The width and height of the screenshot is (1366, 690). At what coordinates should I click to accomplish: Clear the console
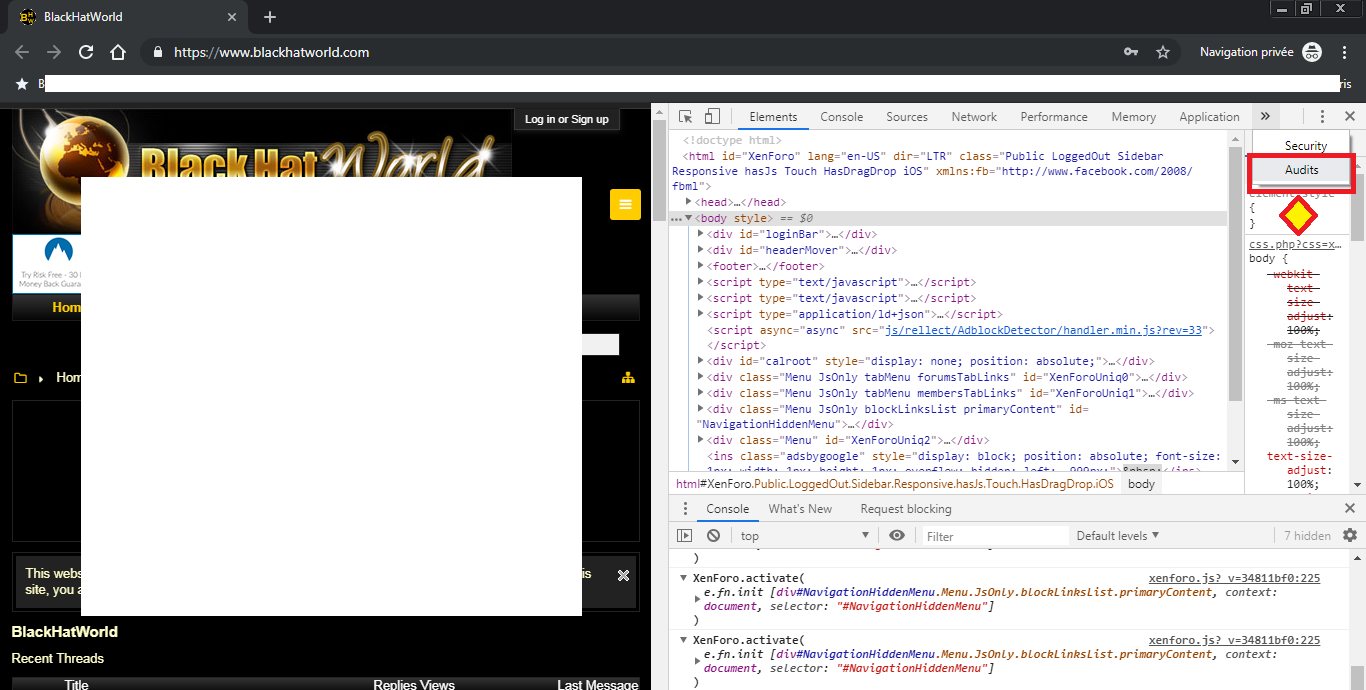tap(714, 536)
